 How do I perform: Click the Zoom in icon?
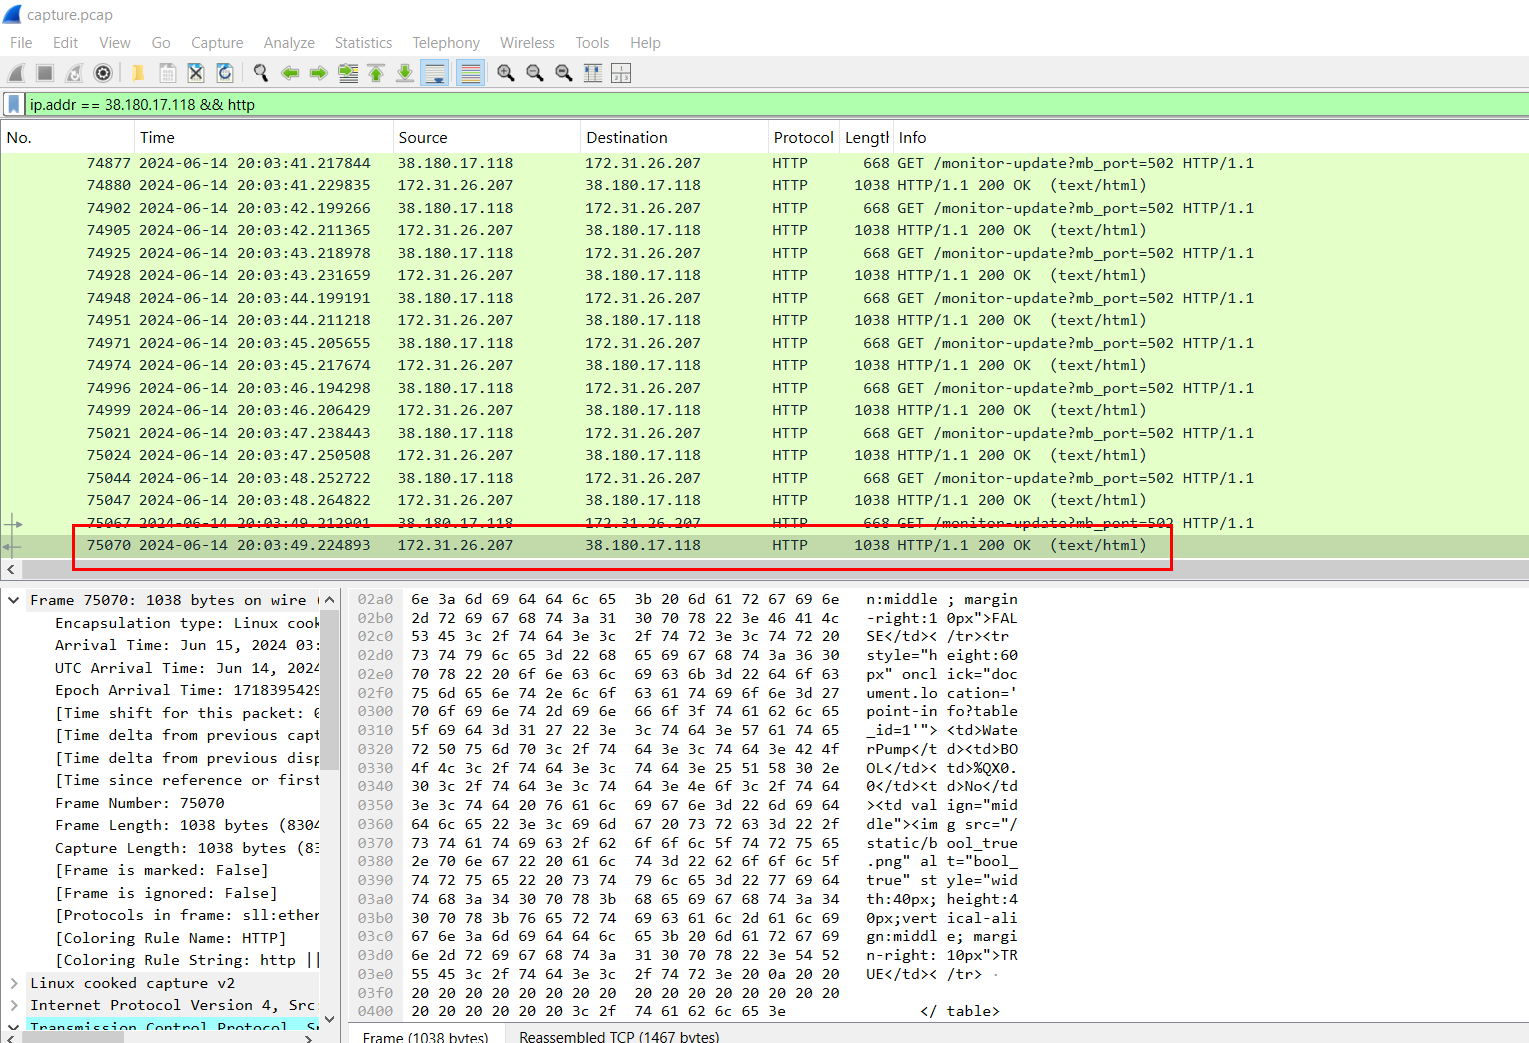tap(506, 73)
